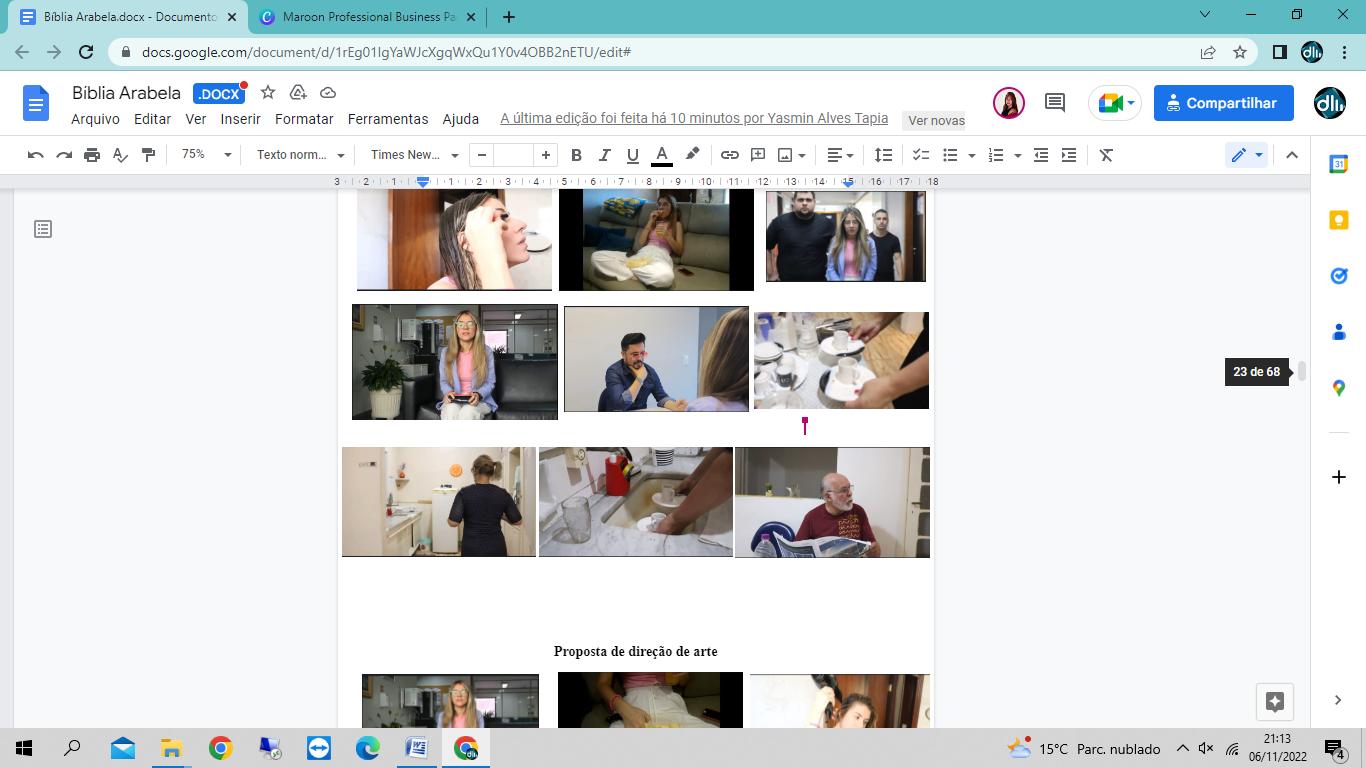Select the man reading newspaper image
This screenshot has height=768, width=1366.
click(832, 502)
